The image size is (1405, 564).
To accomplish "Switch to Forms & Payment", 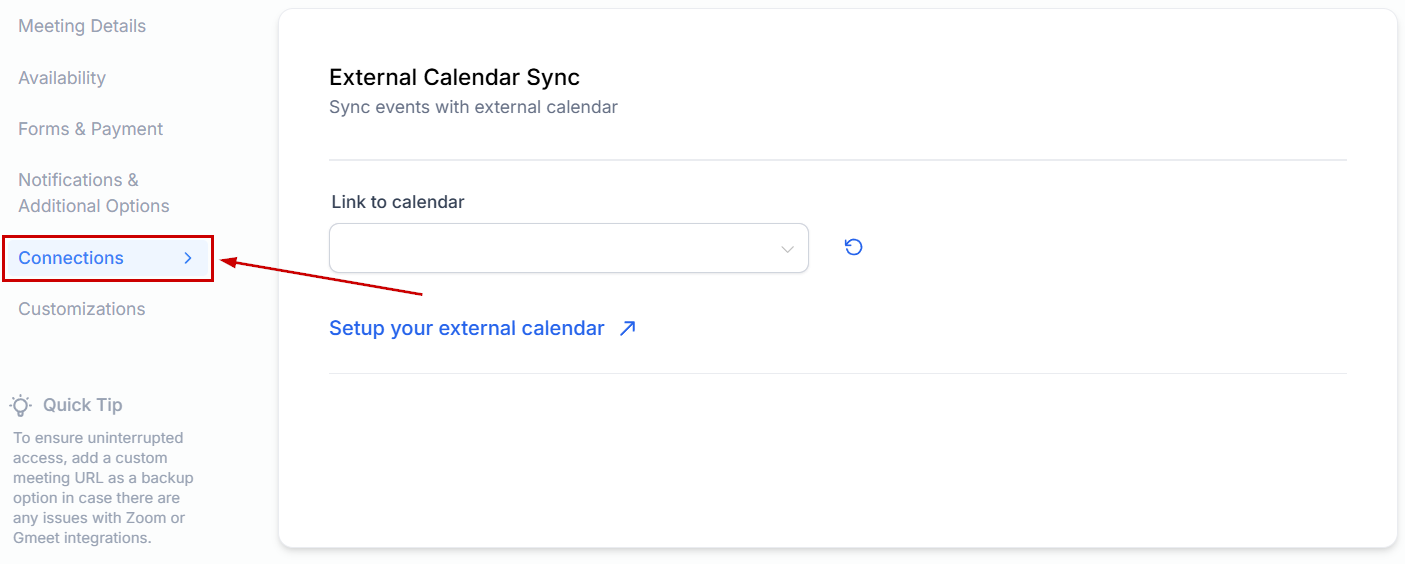I will tap(90, 129).
